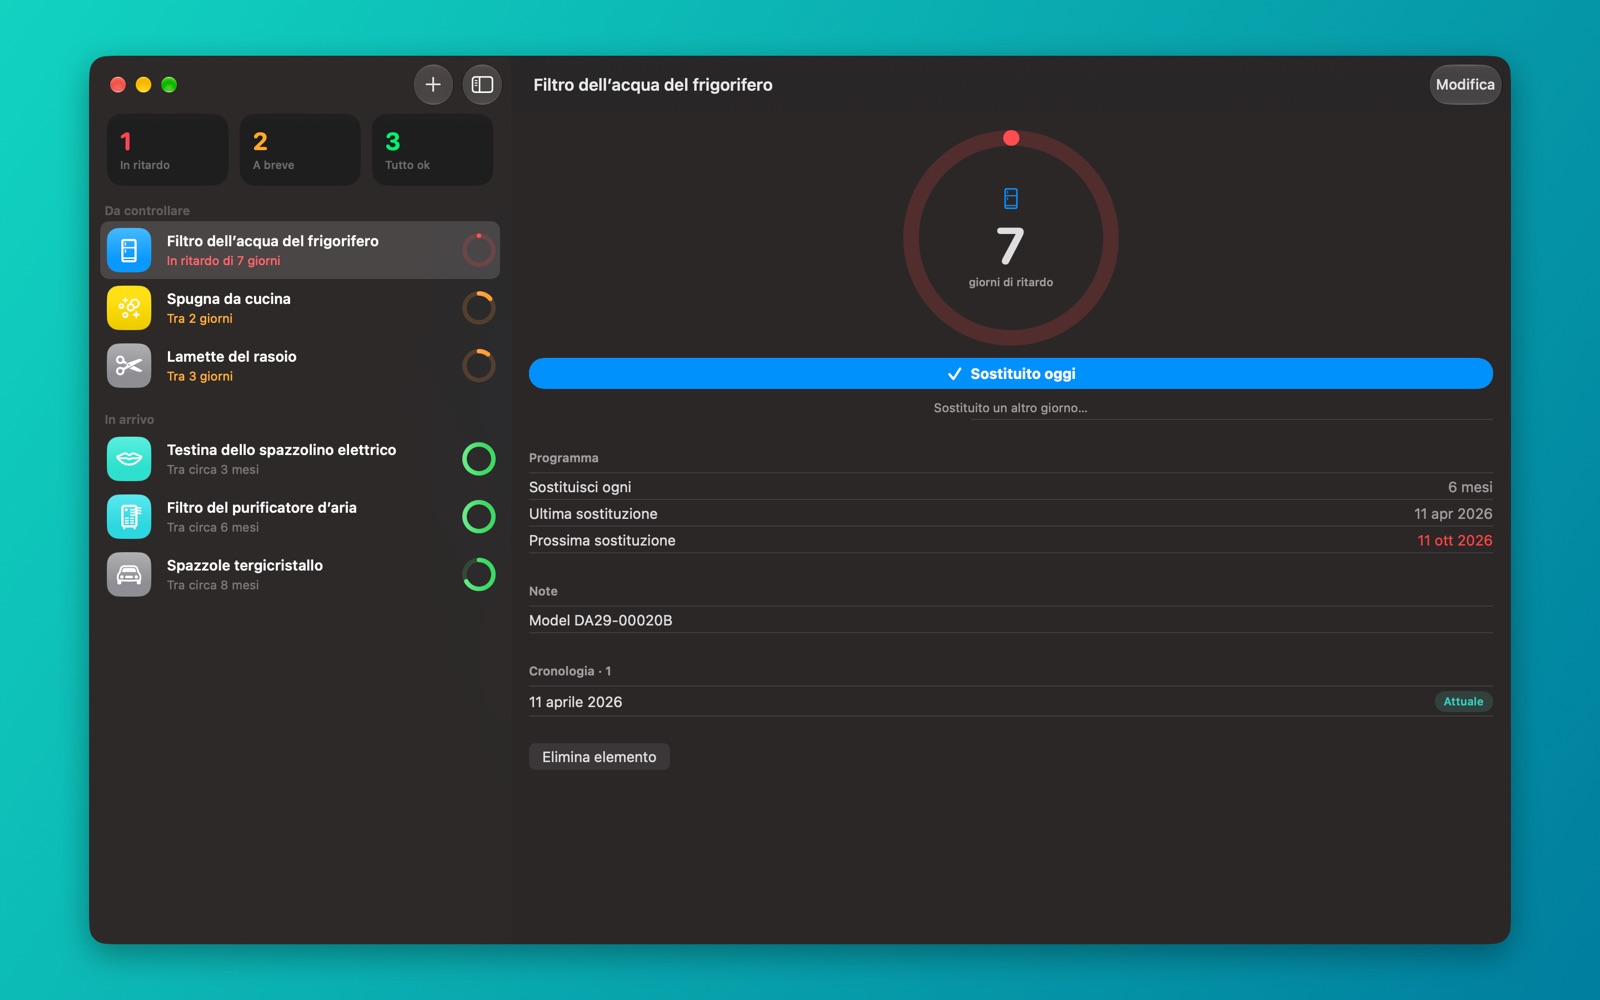The width and height of the screenshot is (1600, 1000).
Task: Click the progress ring for Spugna da cucina
Action: [x=479, y=308]
